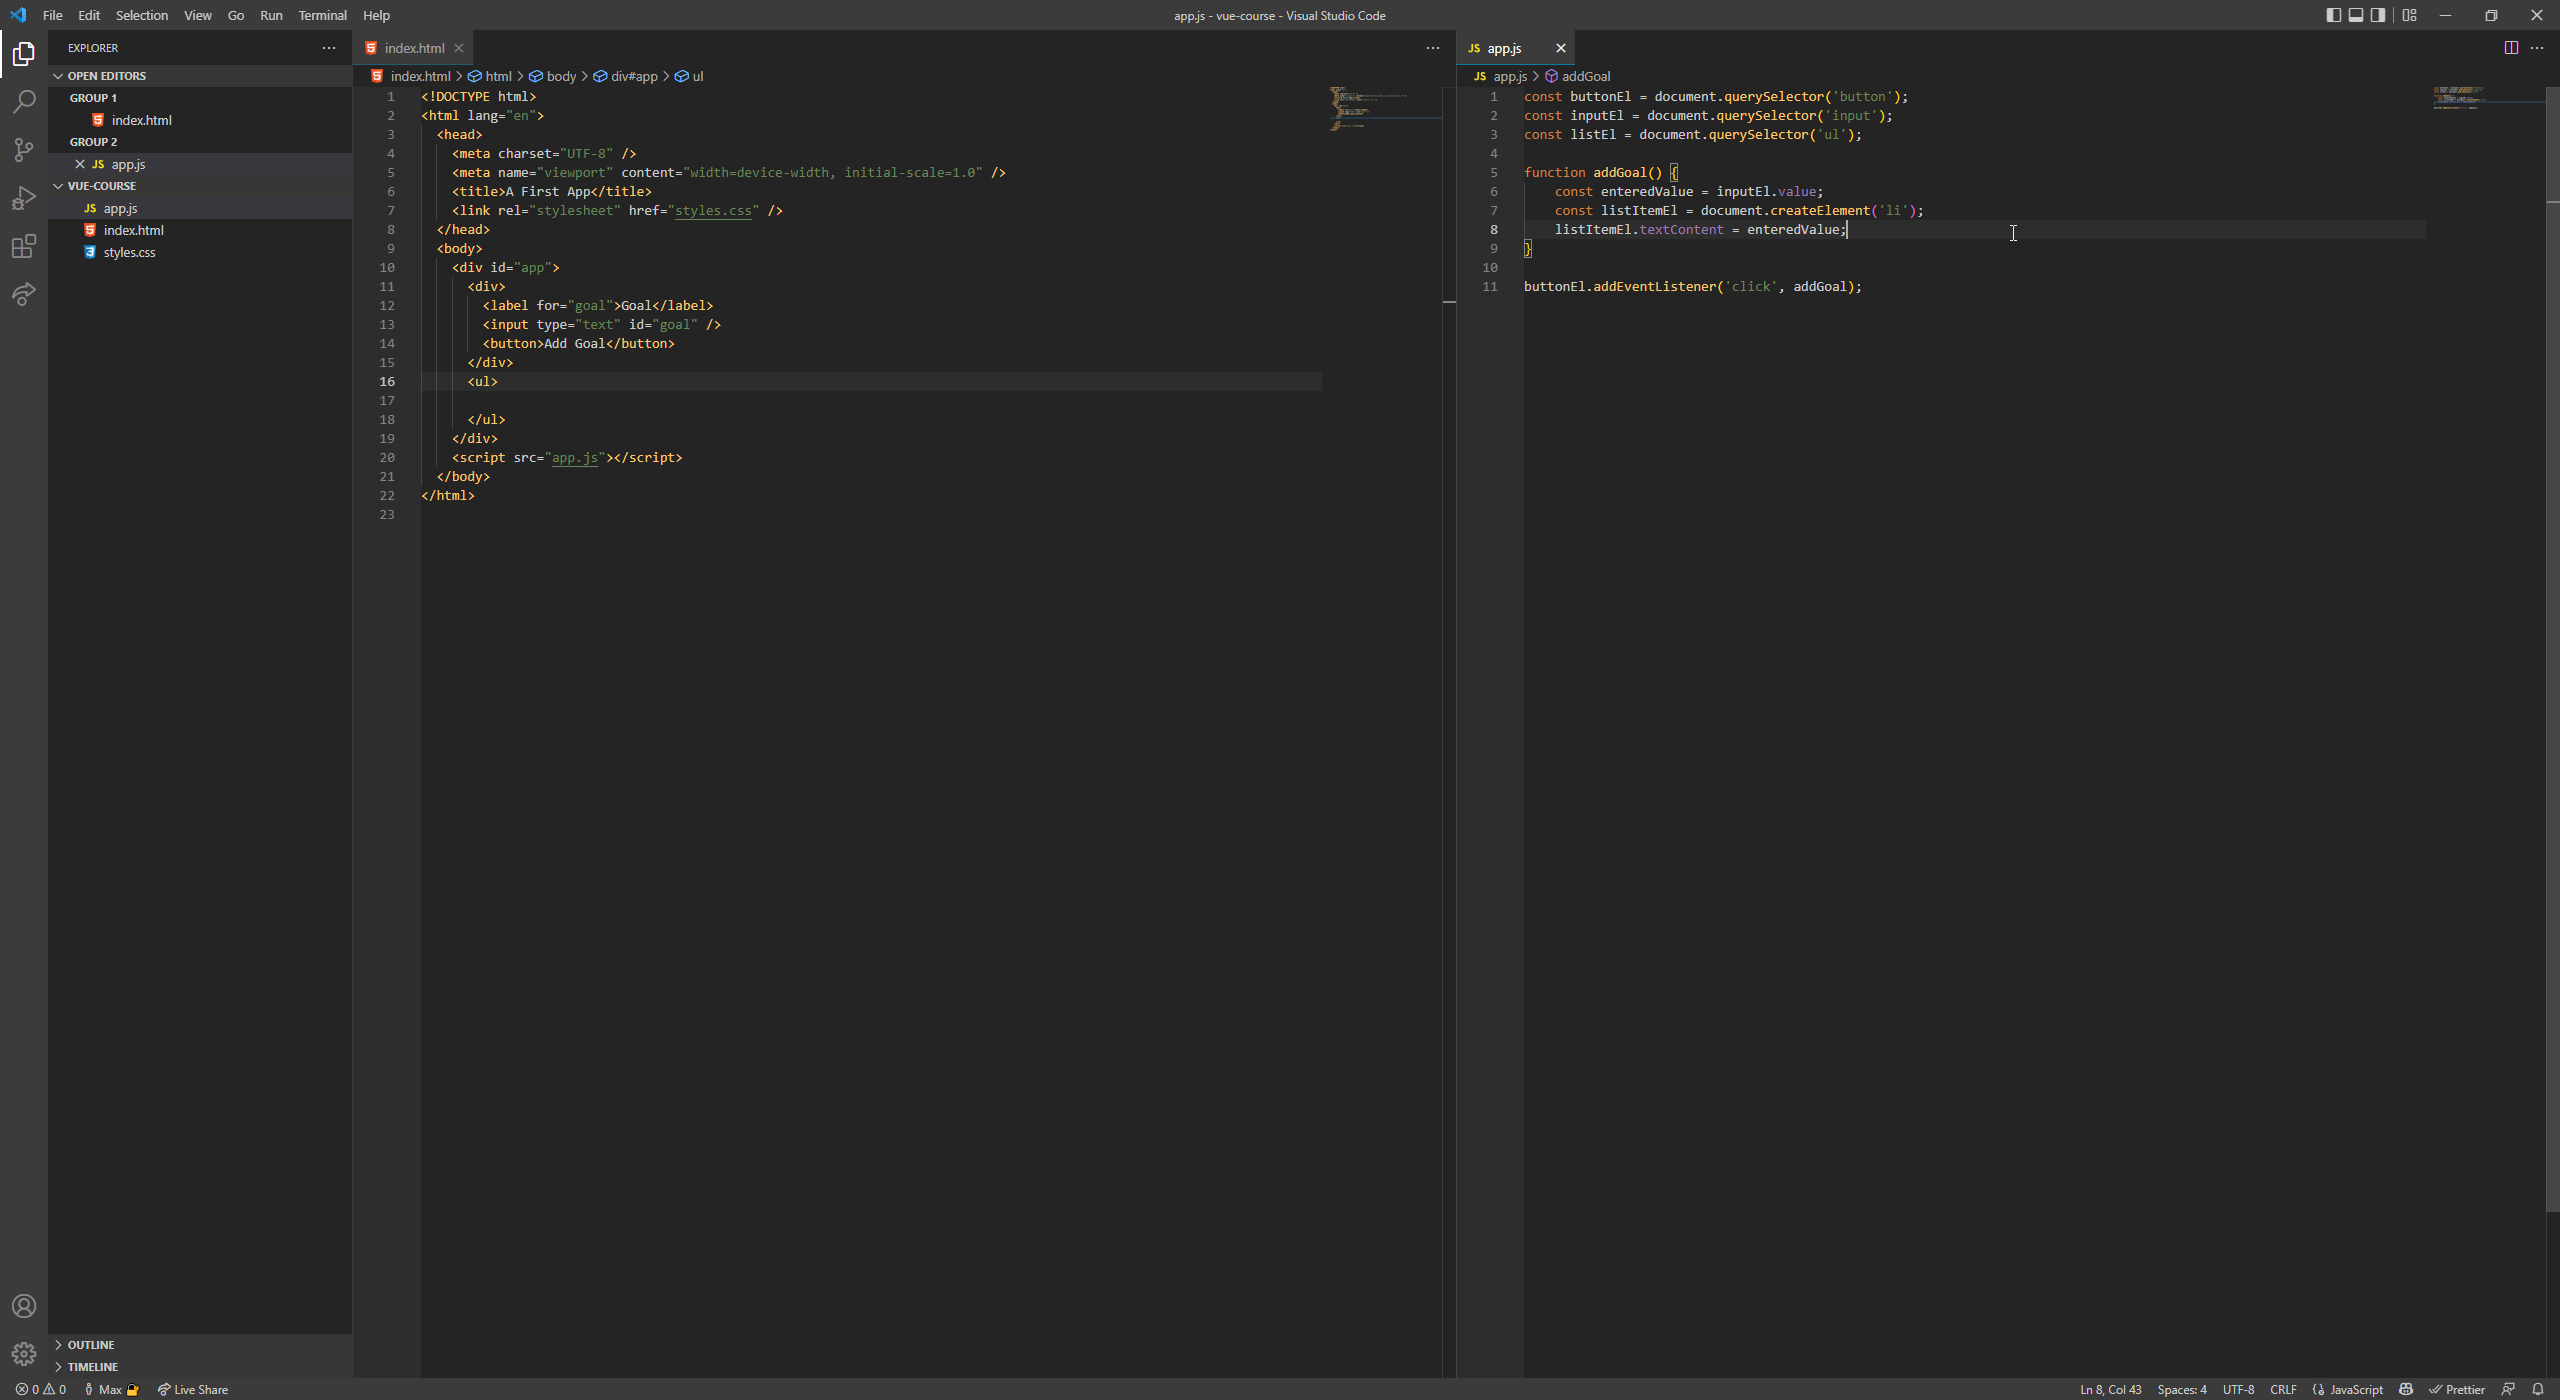Open the Source Control view
Image resolution: width=2560 pixels, height=1400 pixels.
24,150
